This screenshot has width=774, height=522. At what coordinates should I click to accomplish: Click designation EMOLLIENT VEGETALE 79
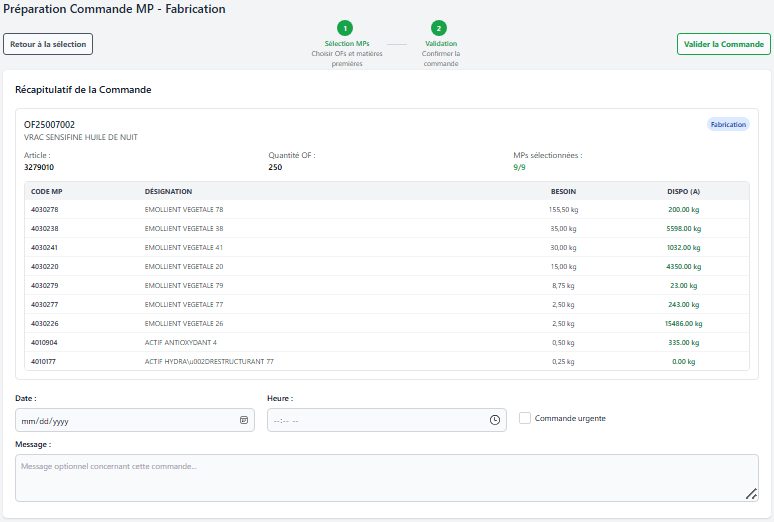(x=184, y=285)
